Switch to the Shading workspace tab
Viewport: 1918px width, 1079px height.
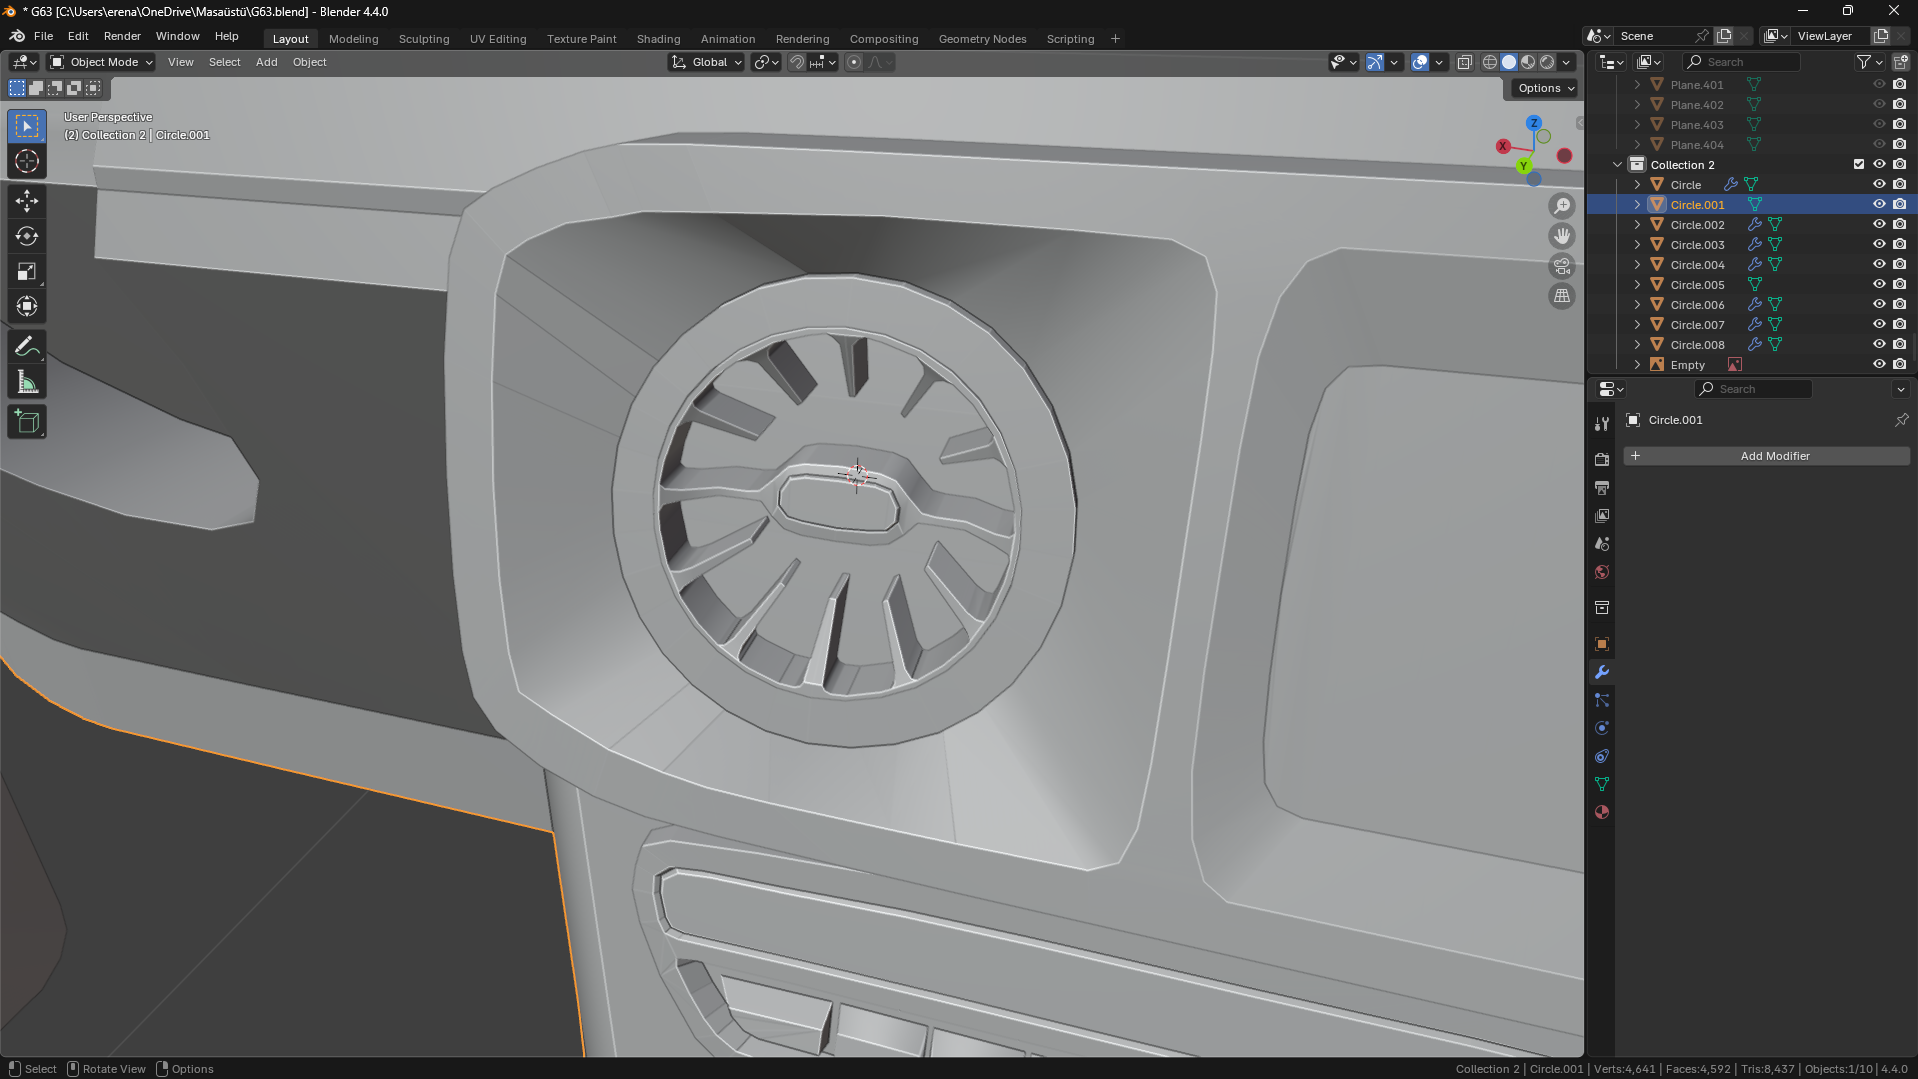658,39
